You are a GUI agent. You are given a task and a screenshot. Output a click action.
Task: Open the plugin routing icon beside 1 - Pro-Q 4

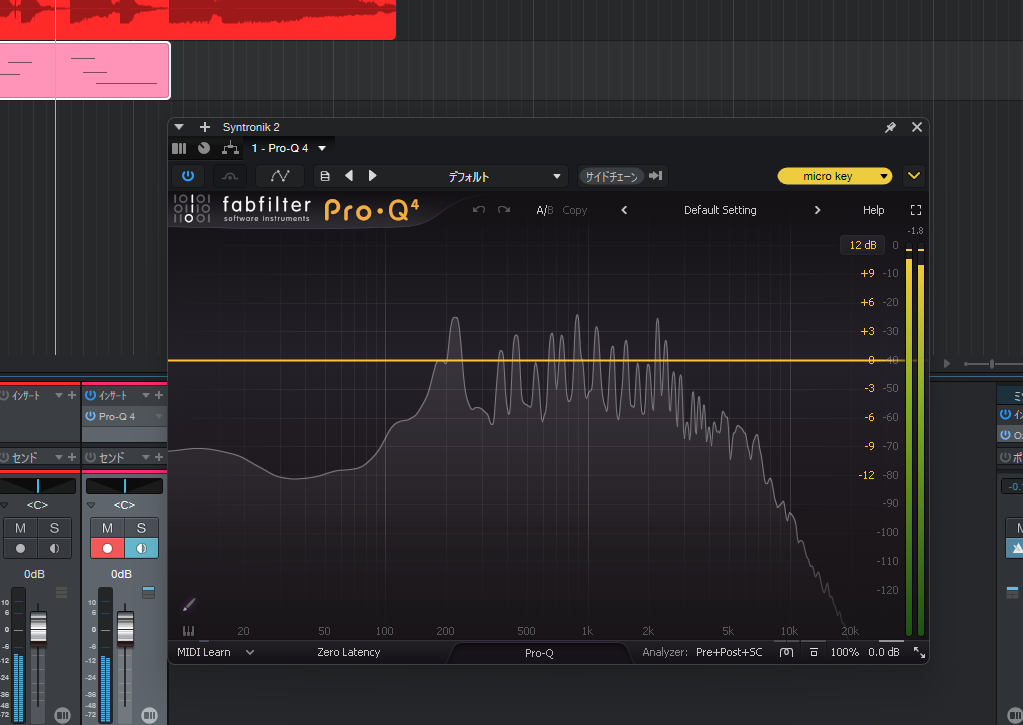230,148
